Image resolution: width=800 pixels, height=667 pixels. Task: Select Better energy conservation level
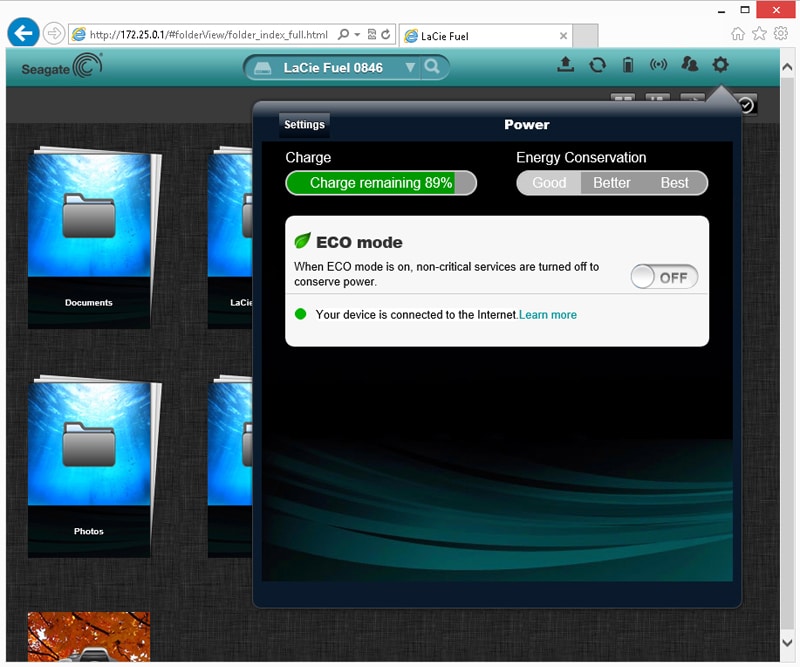tap(612, 183)
